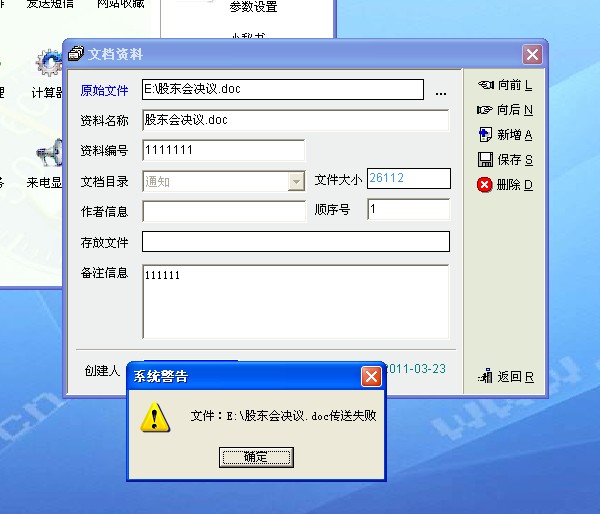Confirm the warning with 确定
The image size is (600, 514).
(x=256, y=457)
